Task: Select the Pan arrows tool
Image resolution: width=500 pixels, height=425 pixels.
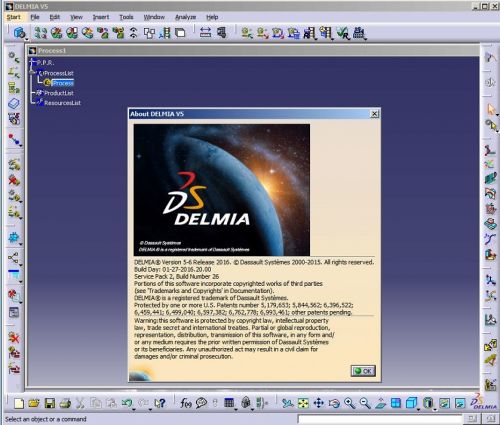Action: pyautogui.click(x=319, y=403)
